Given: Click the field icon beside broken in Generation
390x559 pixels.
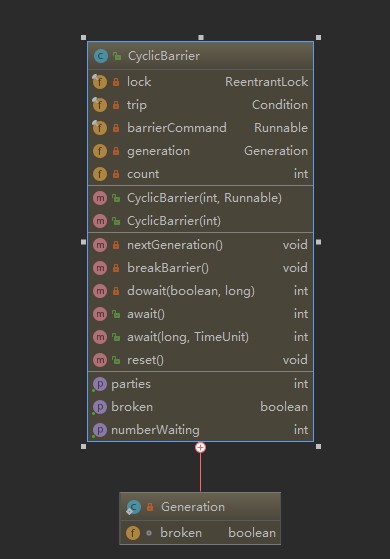Looking at the screenshot, I should [x=133, y=533].
